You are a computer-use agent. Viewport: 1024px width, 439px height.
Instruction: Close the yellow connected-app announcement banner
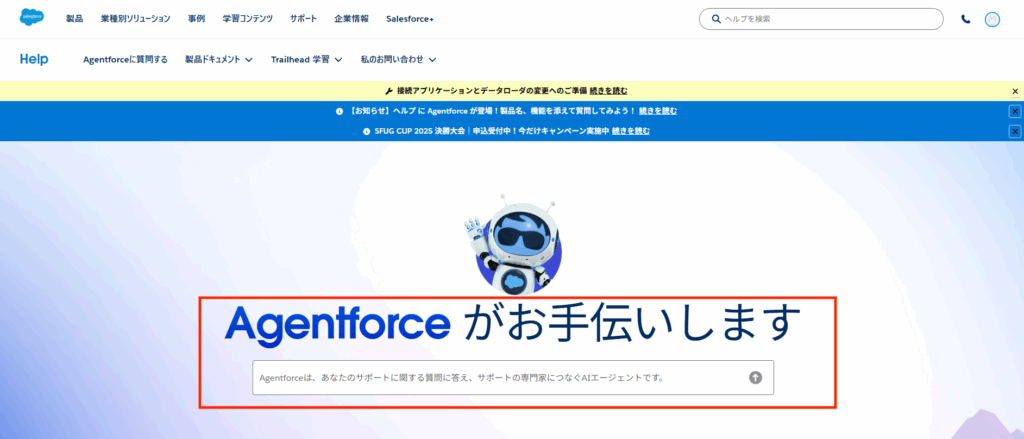pos(1014,91)
